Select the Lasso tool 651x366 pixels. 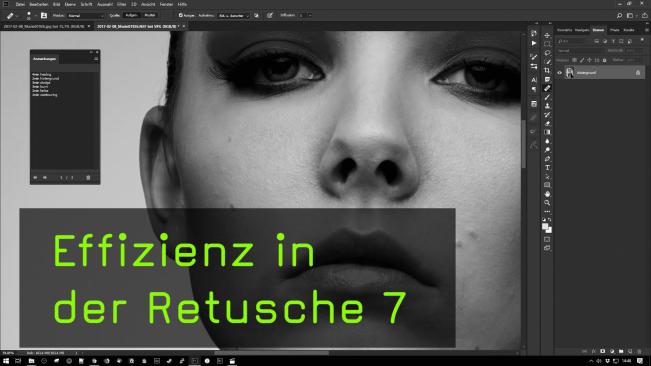547,53
